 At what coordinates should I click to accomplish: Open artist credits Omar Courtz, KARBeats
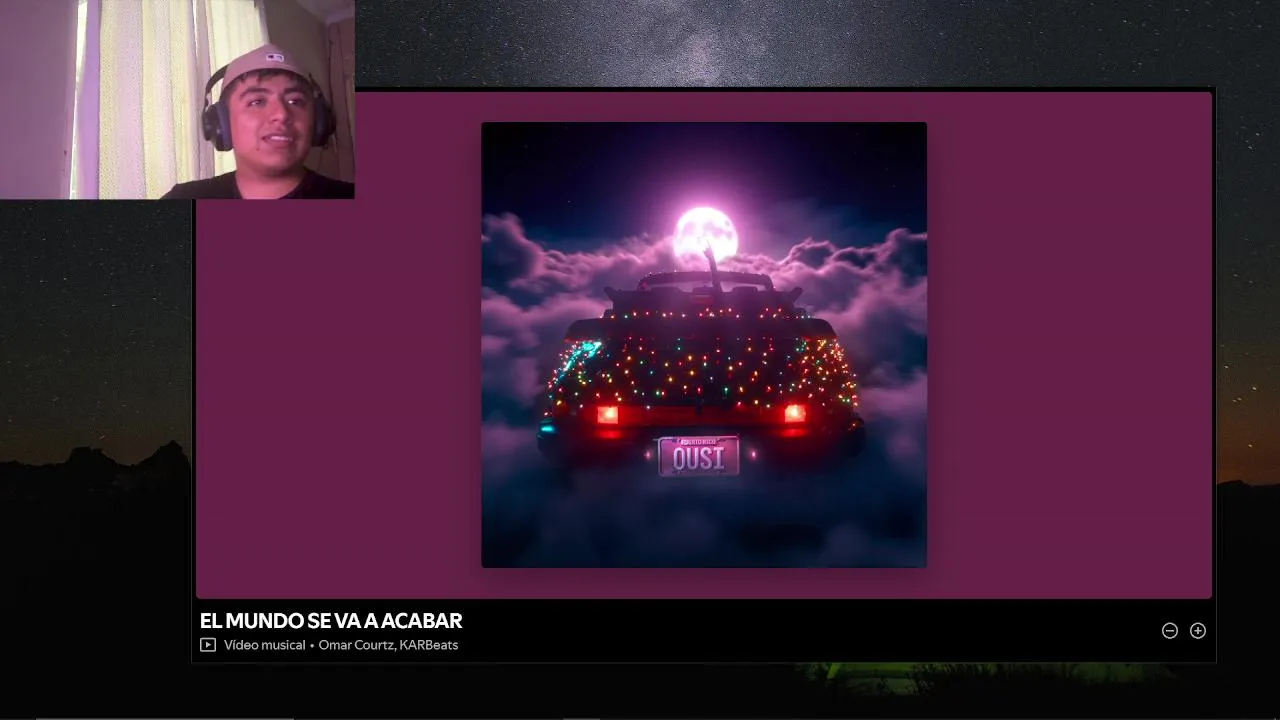coord(388,645)
